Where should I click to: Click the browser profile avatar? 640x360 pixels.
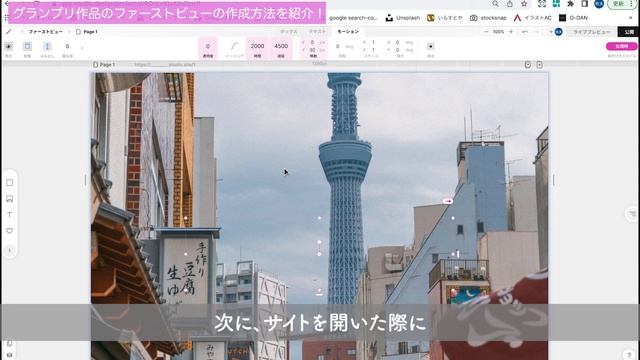[x=599, y=4]
